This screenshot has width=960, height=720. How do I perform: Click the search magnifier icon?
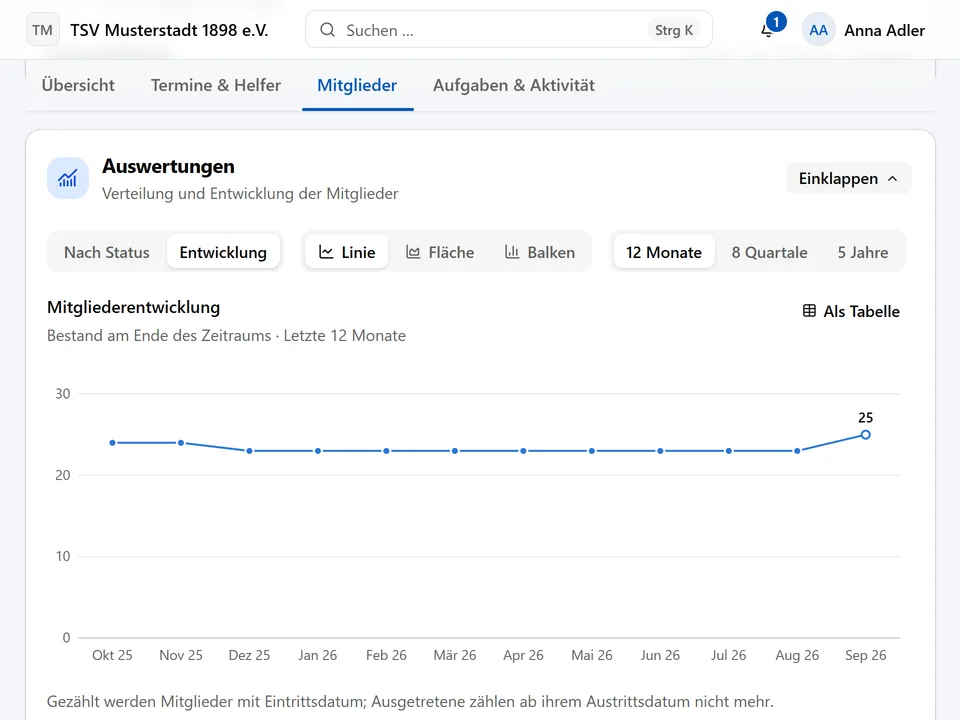328,29
